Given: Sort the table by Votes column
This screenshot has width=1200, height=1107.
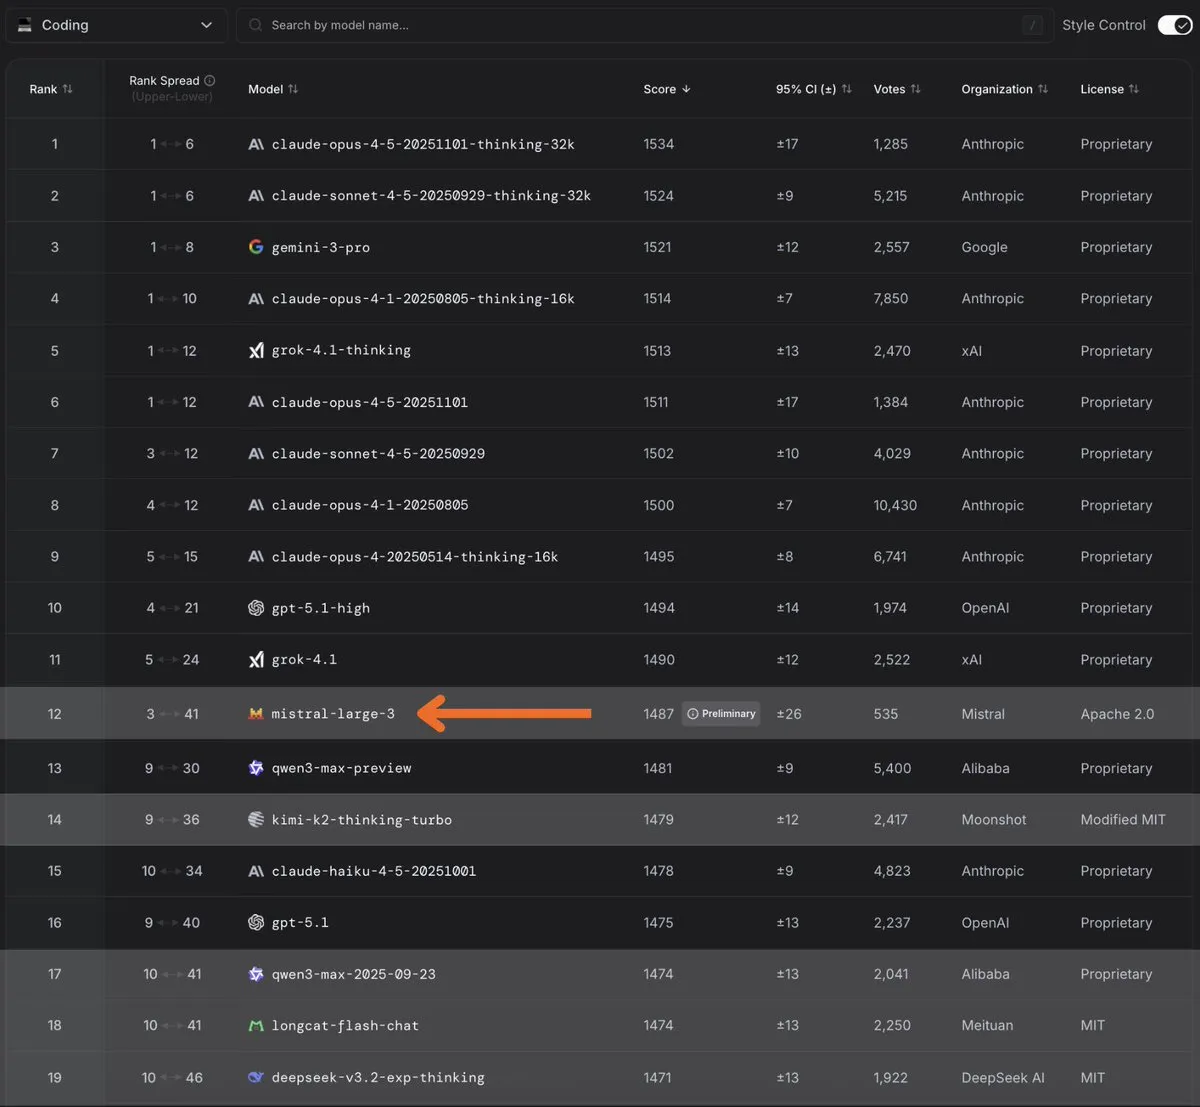Looking at the screenshot, I should [x=896, y=89].
